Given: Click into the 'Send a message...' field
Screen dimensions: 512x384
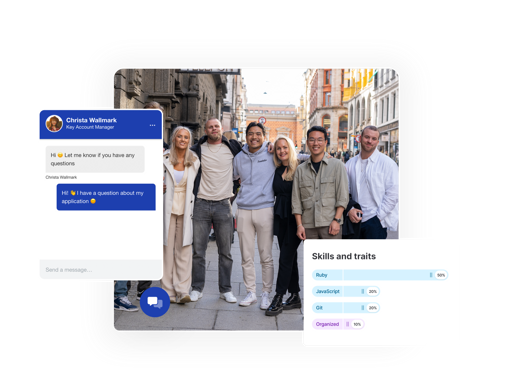Looking at the screenshot, I should (x=101, y=269).
